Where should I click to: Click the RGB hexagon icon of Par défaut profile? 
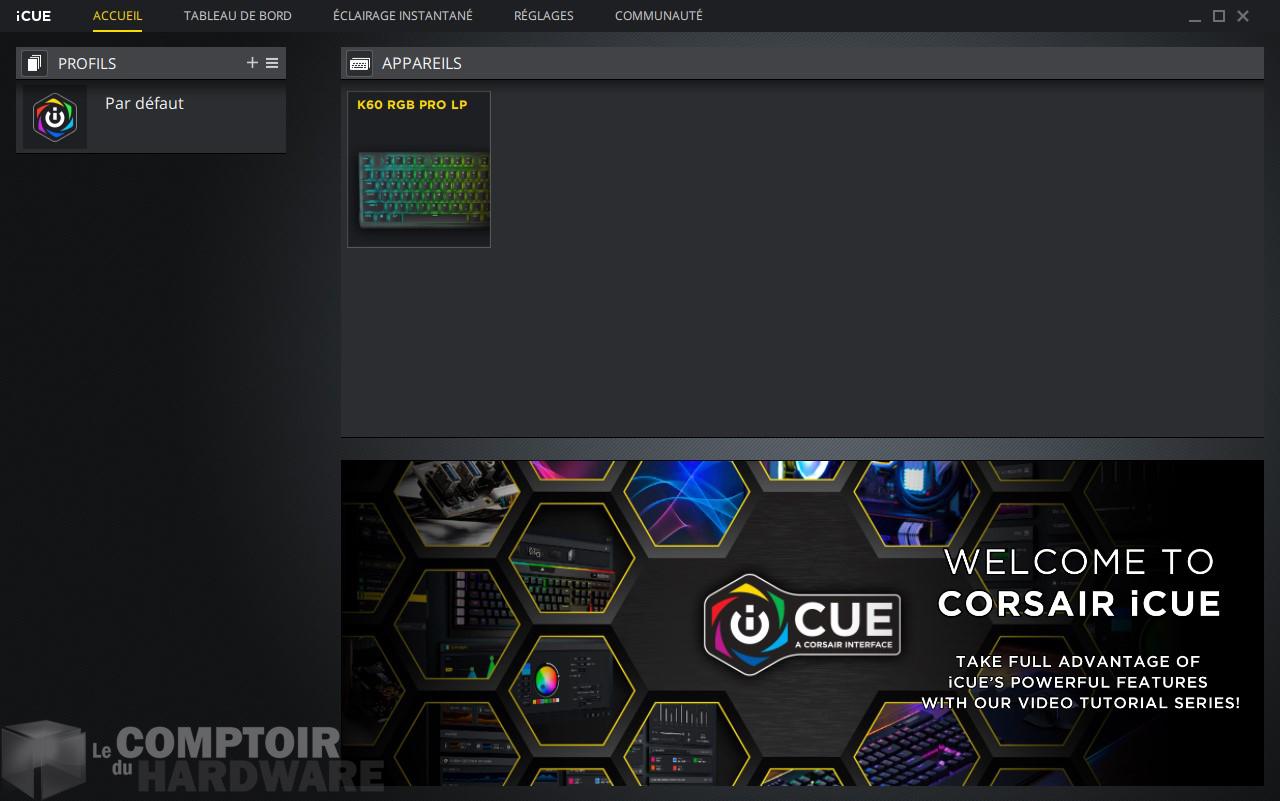[55, 117]
